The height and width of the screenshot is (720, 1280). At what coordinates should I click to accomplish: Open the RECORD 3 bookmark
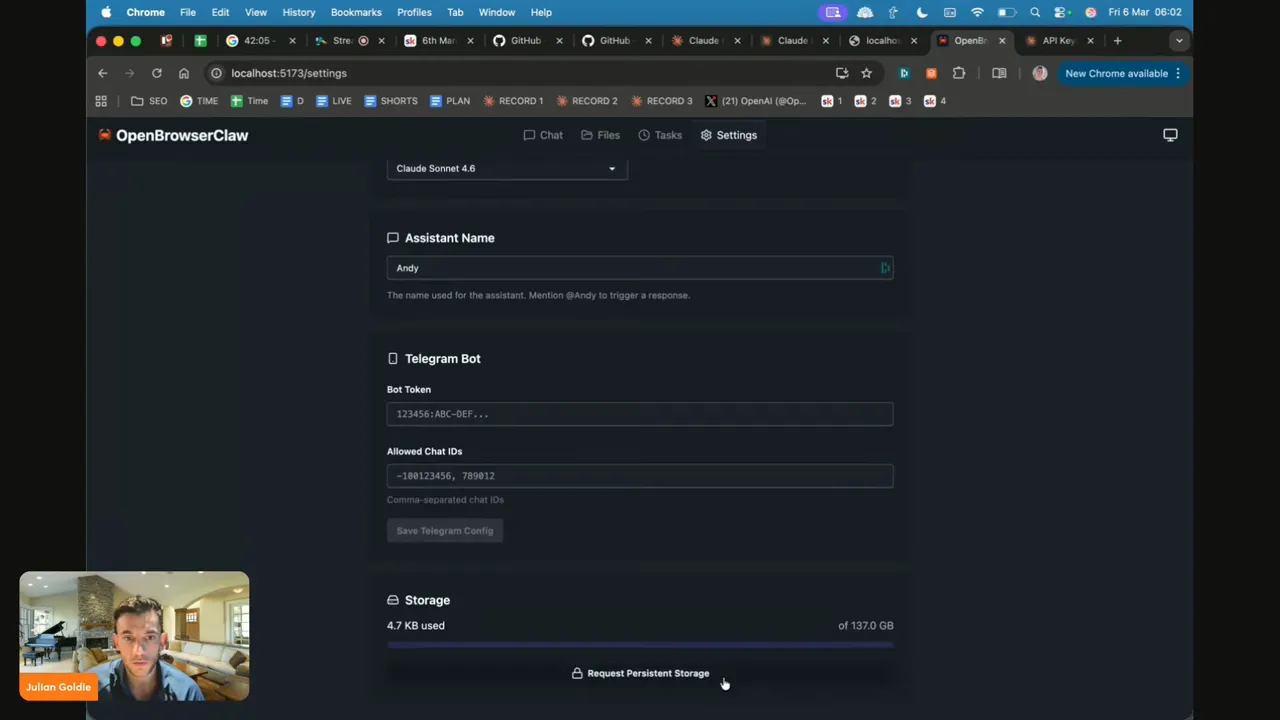[661, 101]
